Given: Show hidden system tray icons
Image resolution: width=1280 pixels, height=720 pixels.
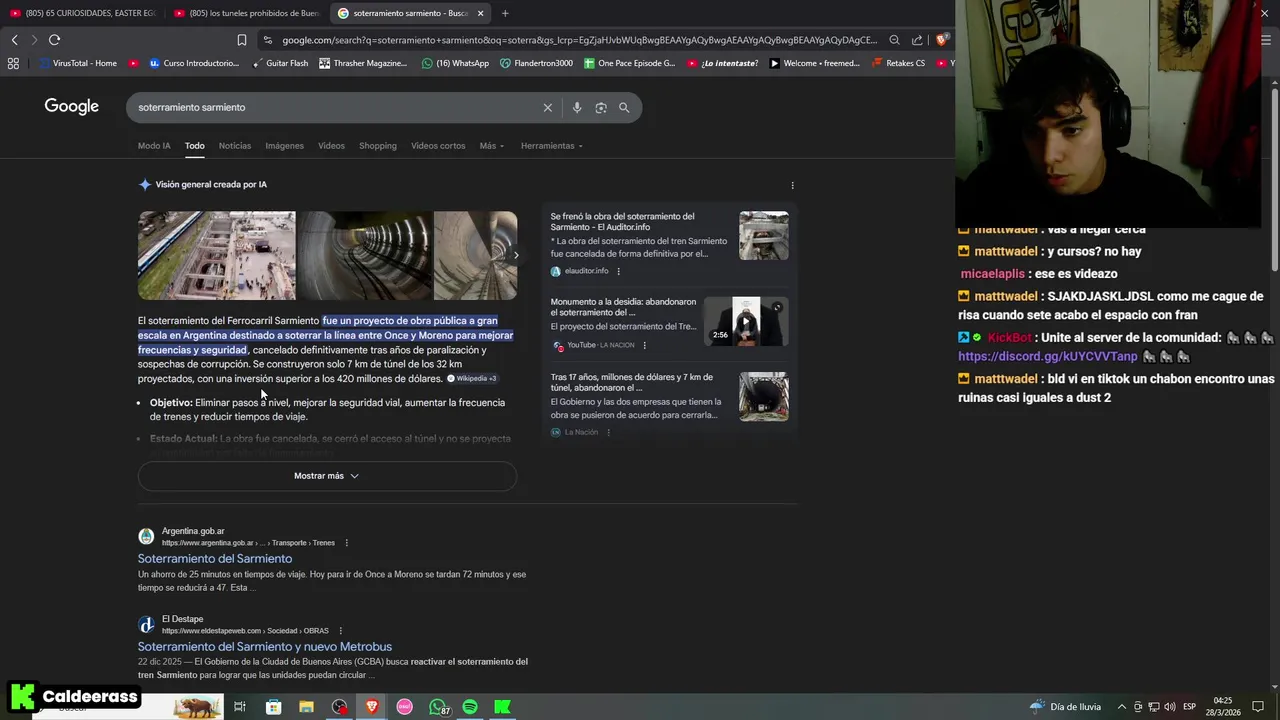Looking at the screenshot, I should tap(1121, 707).
